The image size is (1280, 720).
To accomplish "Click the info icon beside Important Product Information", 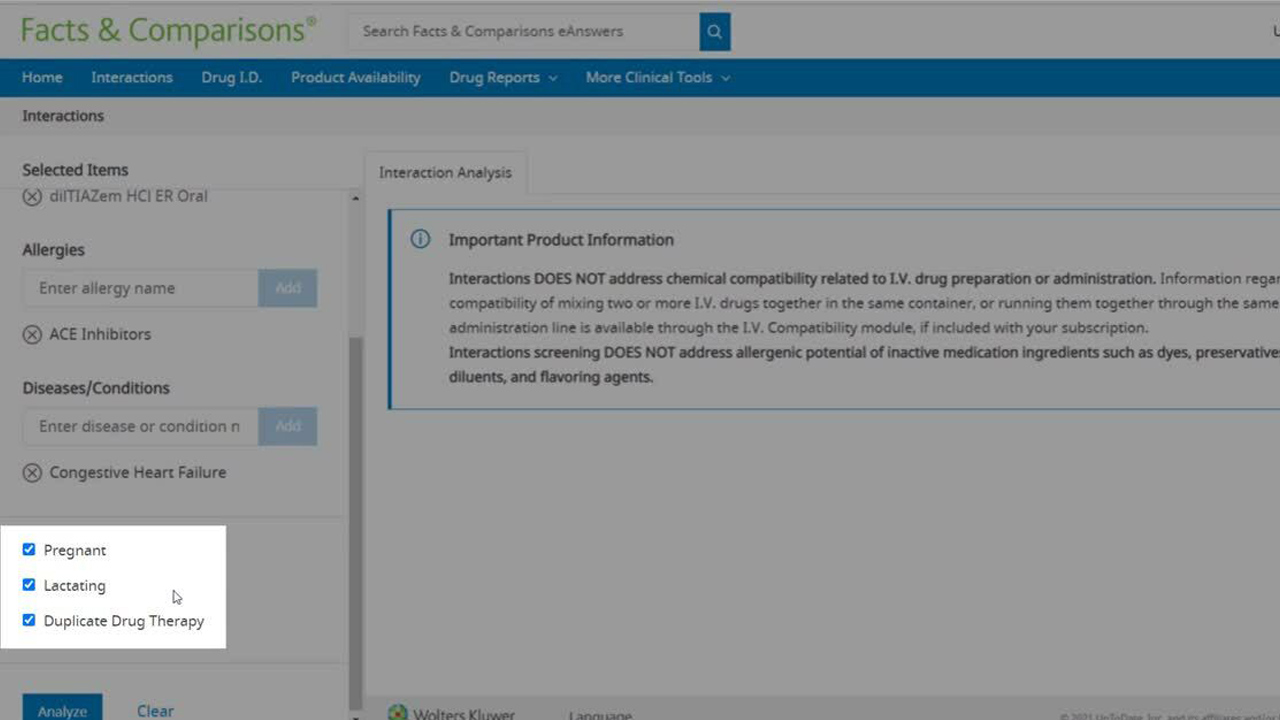I will (420, 240).
